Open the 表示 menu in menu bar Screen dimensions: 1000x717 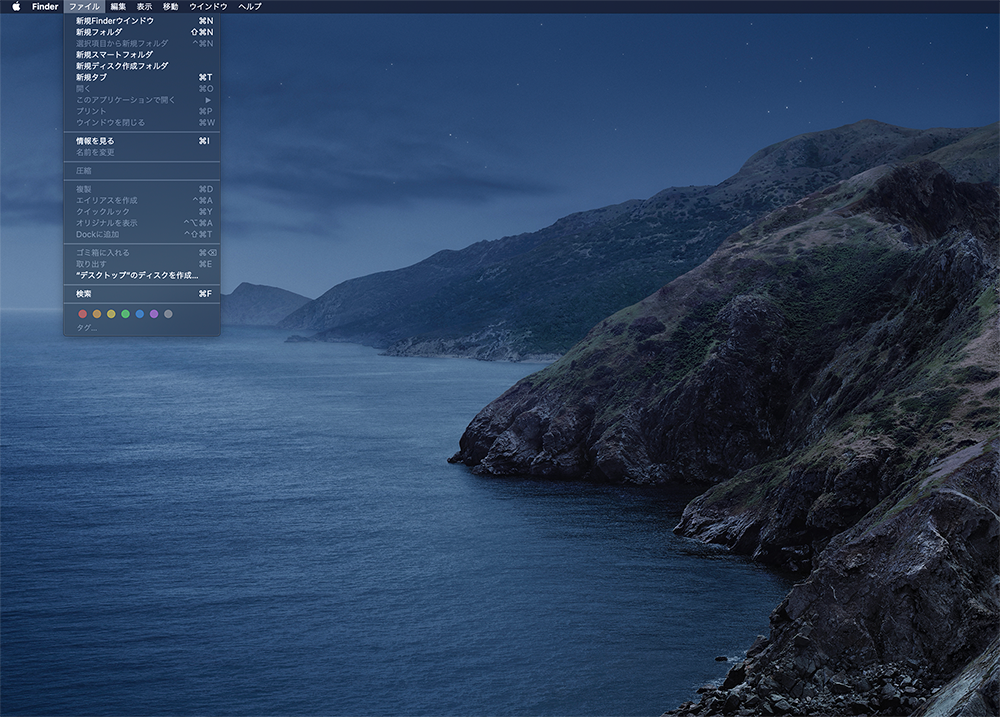tap(144, 6)
